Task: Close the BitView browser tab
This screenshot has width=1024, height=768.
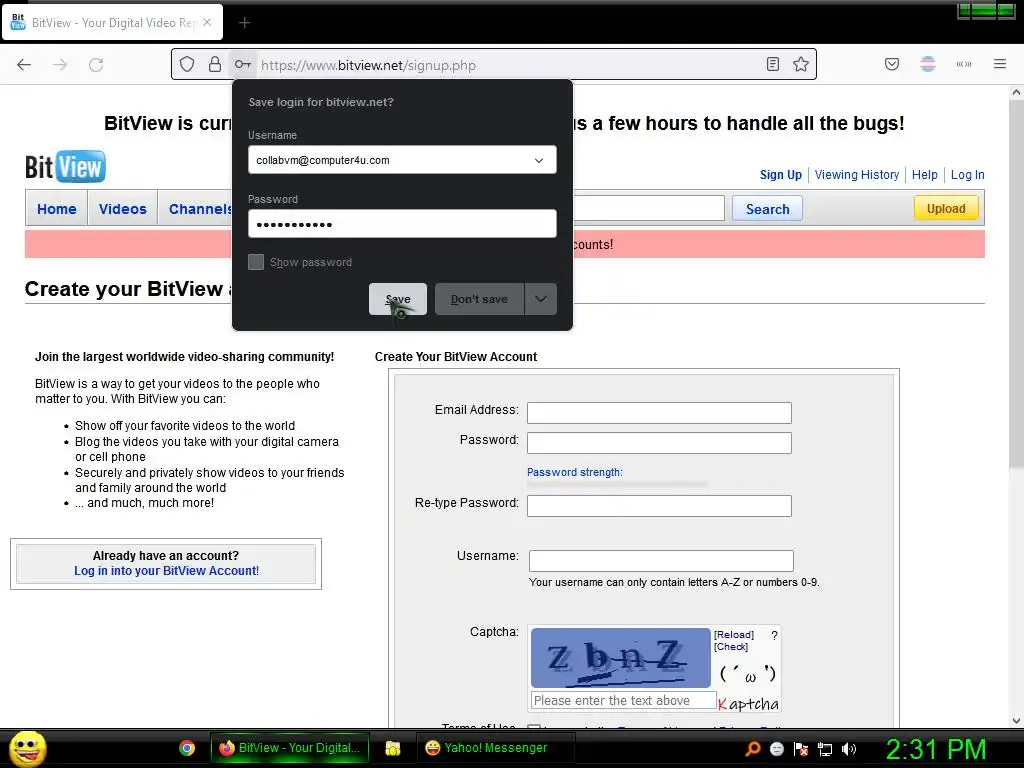Action: 207,22
